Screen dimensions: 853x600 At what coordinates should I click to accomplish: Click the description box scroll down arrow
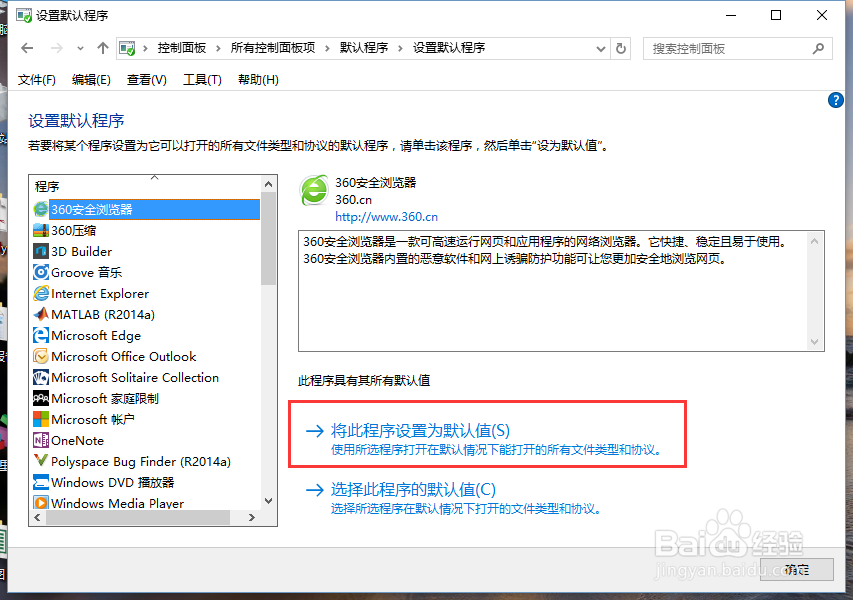[814, 342]
